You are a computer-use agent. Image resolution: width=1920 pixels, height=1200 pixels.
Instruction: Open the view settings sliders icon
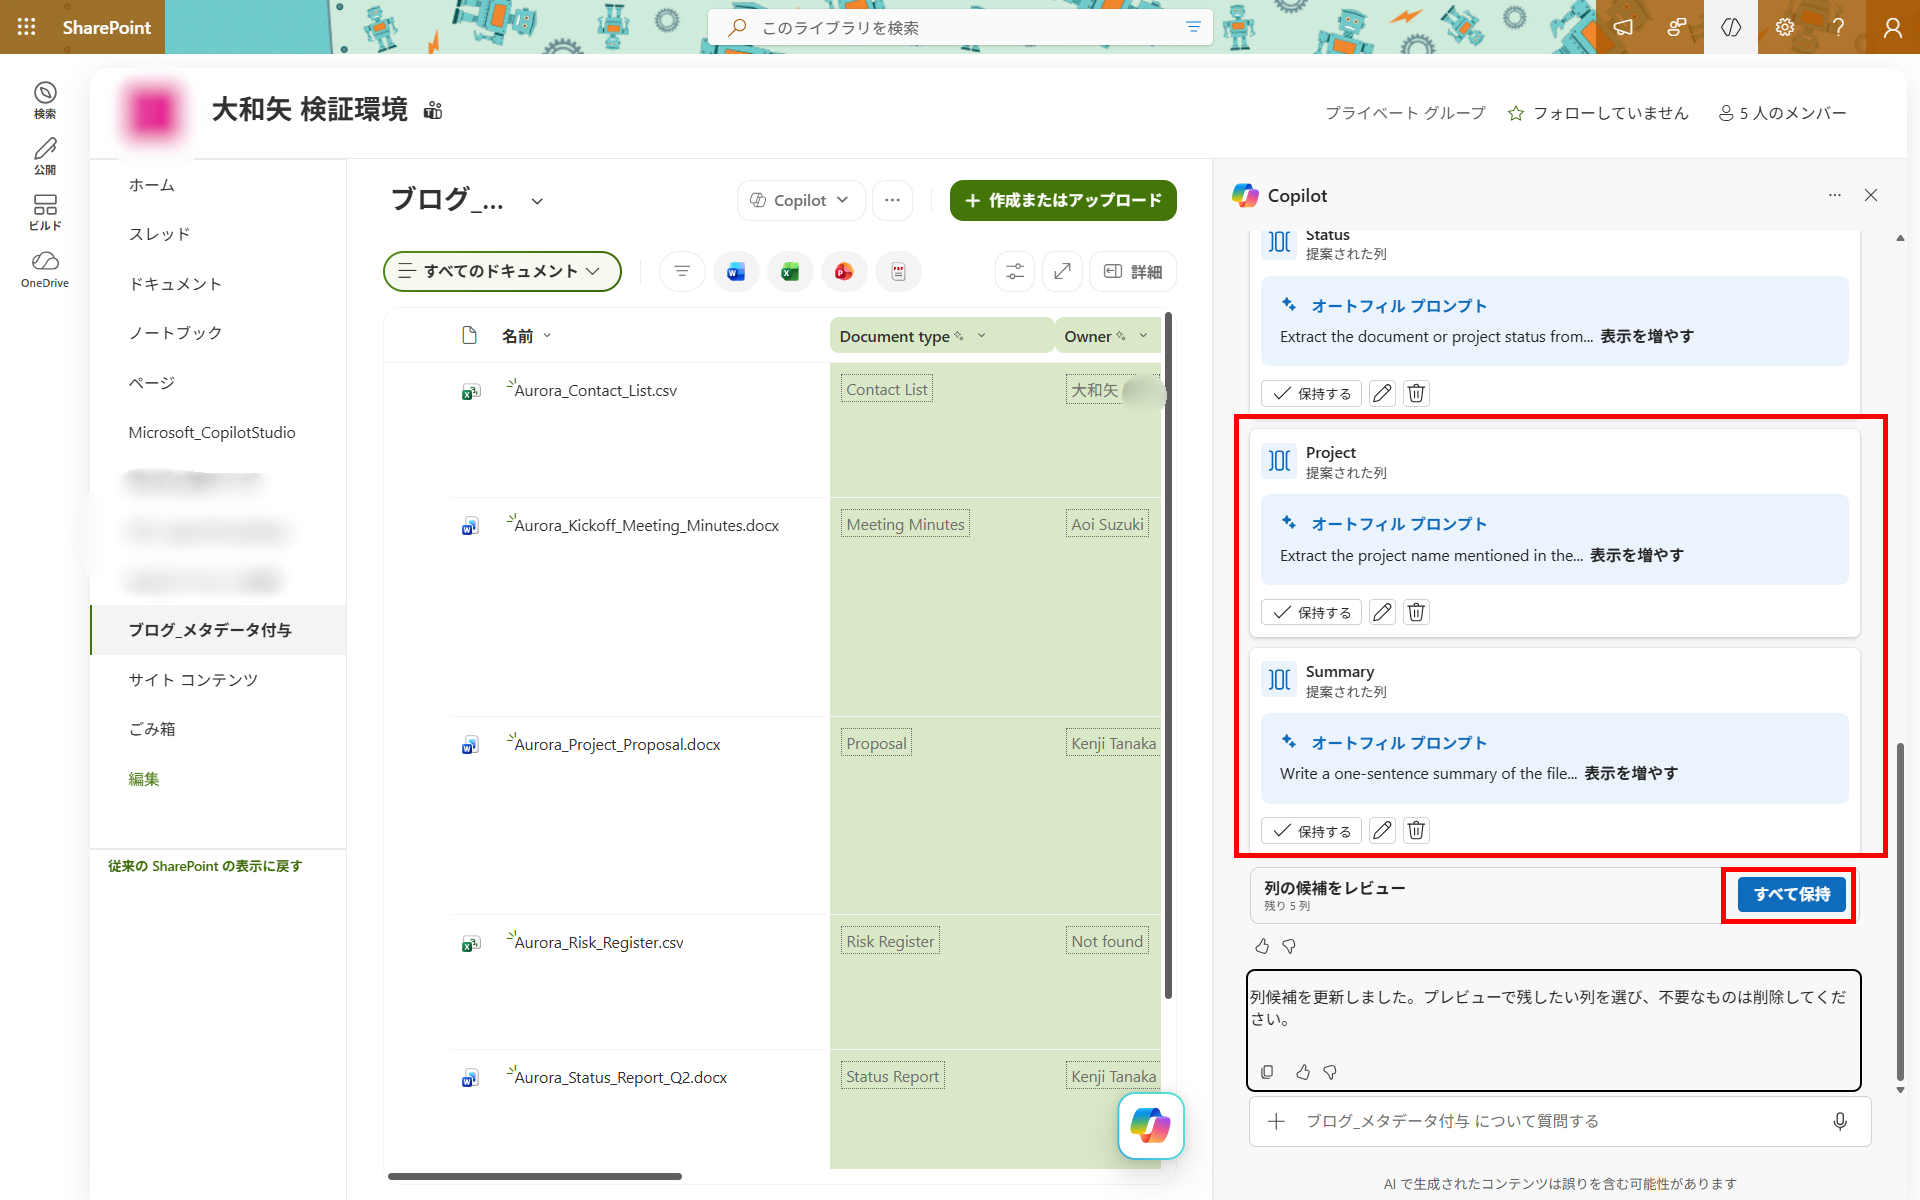1015,271
